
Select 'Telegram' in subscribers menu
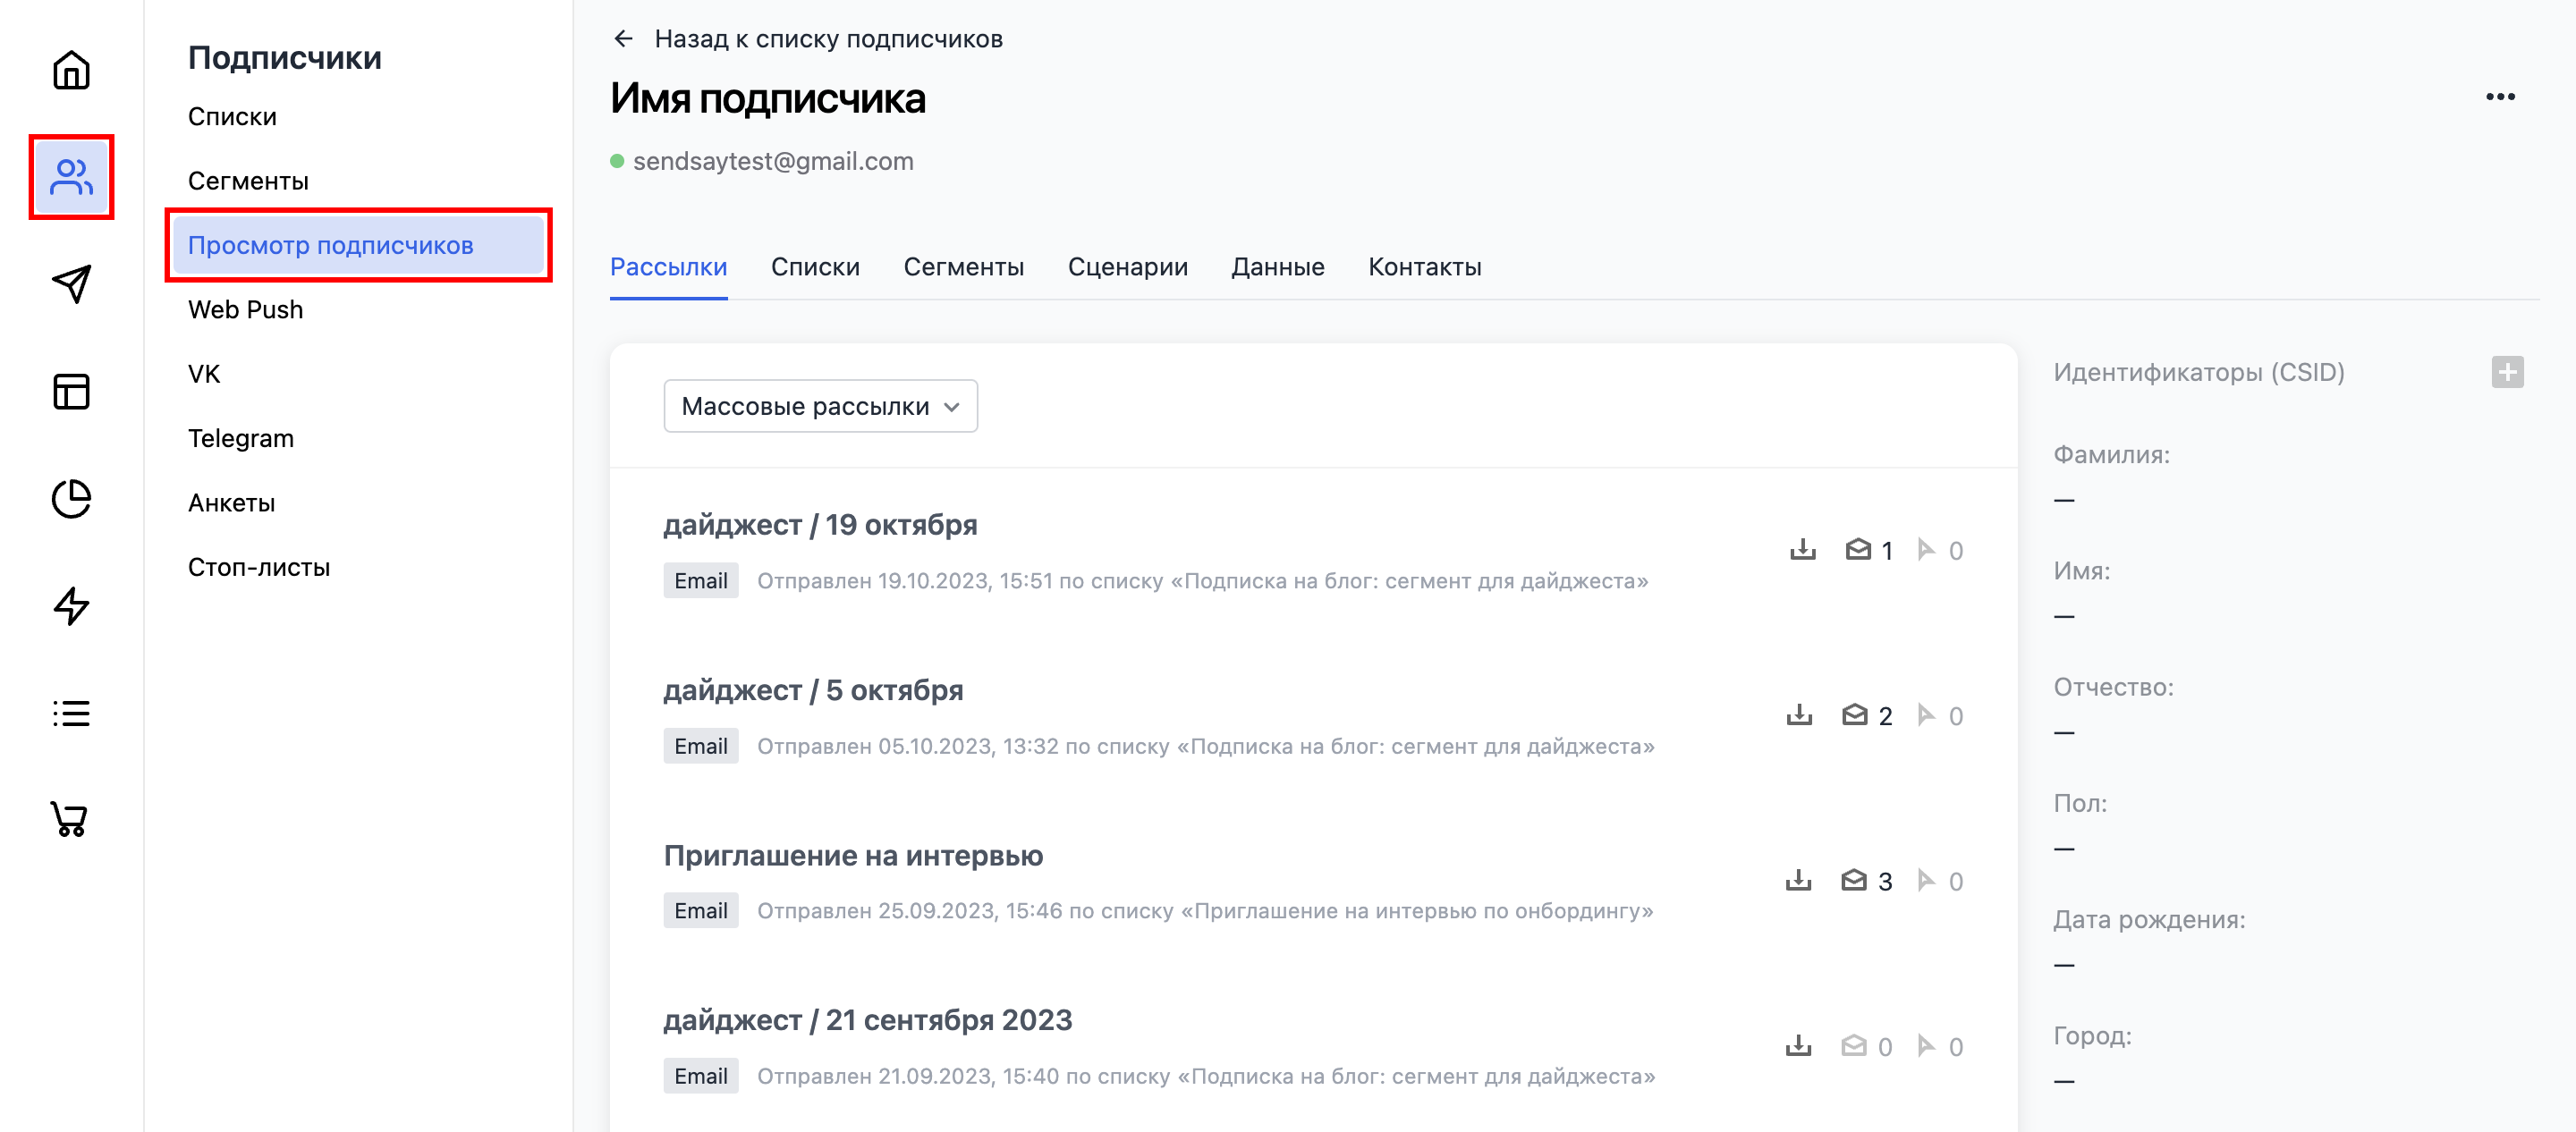241,438
